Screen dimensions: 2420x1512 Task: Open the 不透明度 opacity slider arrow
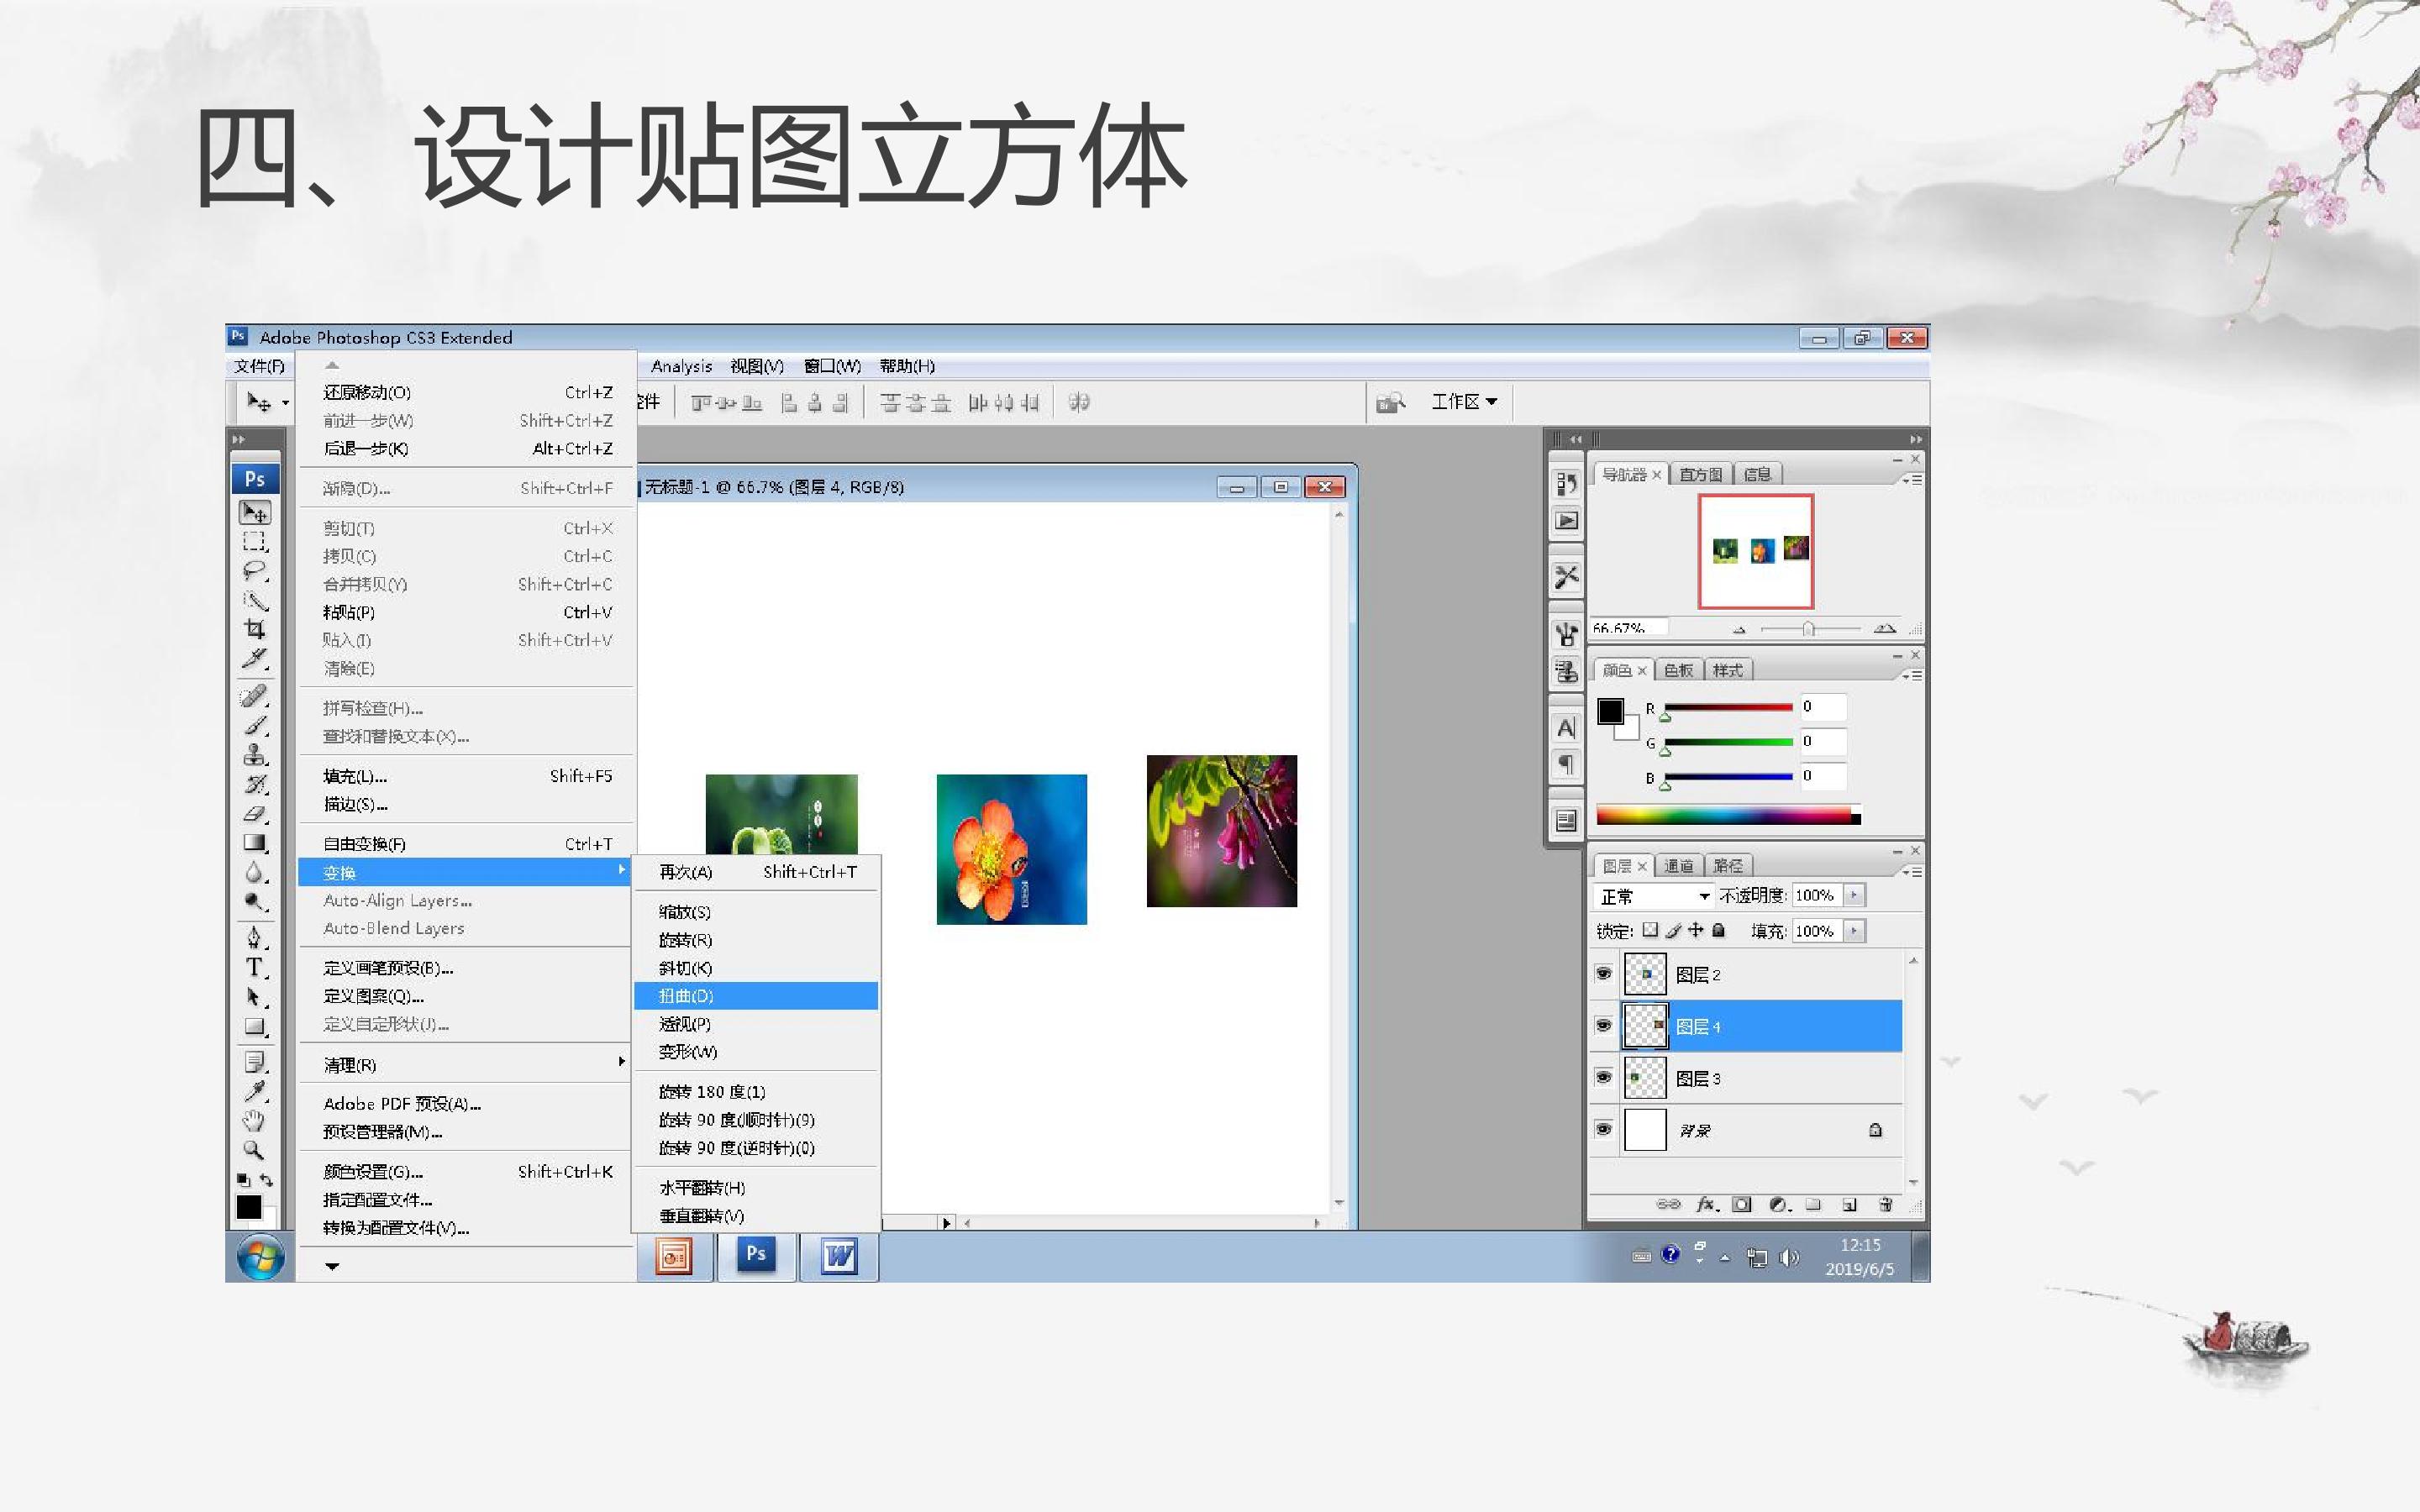(x=1854, y=895)
